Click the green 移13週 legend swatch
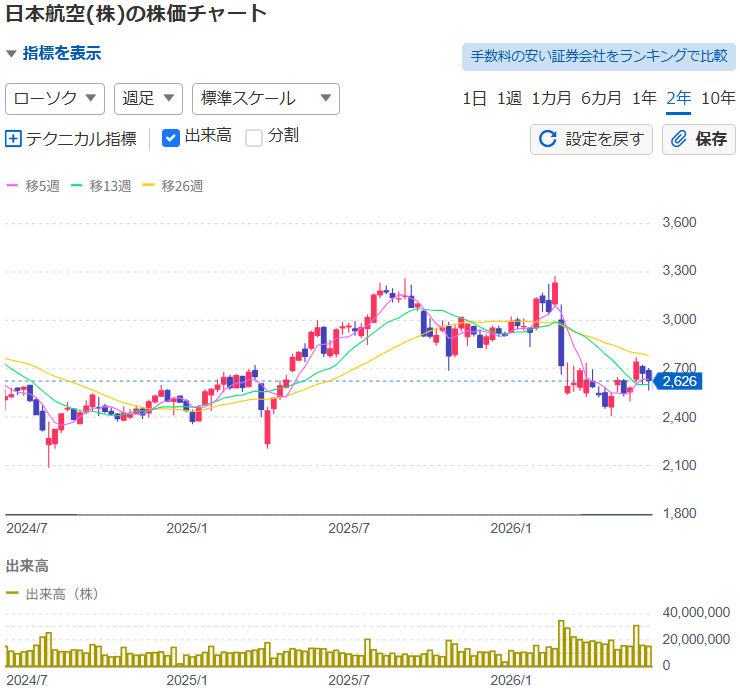 click(x=76, y=185)
